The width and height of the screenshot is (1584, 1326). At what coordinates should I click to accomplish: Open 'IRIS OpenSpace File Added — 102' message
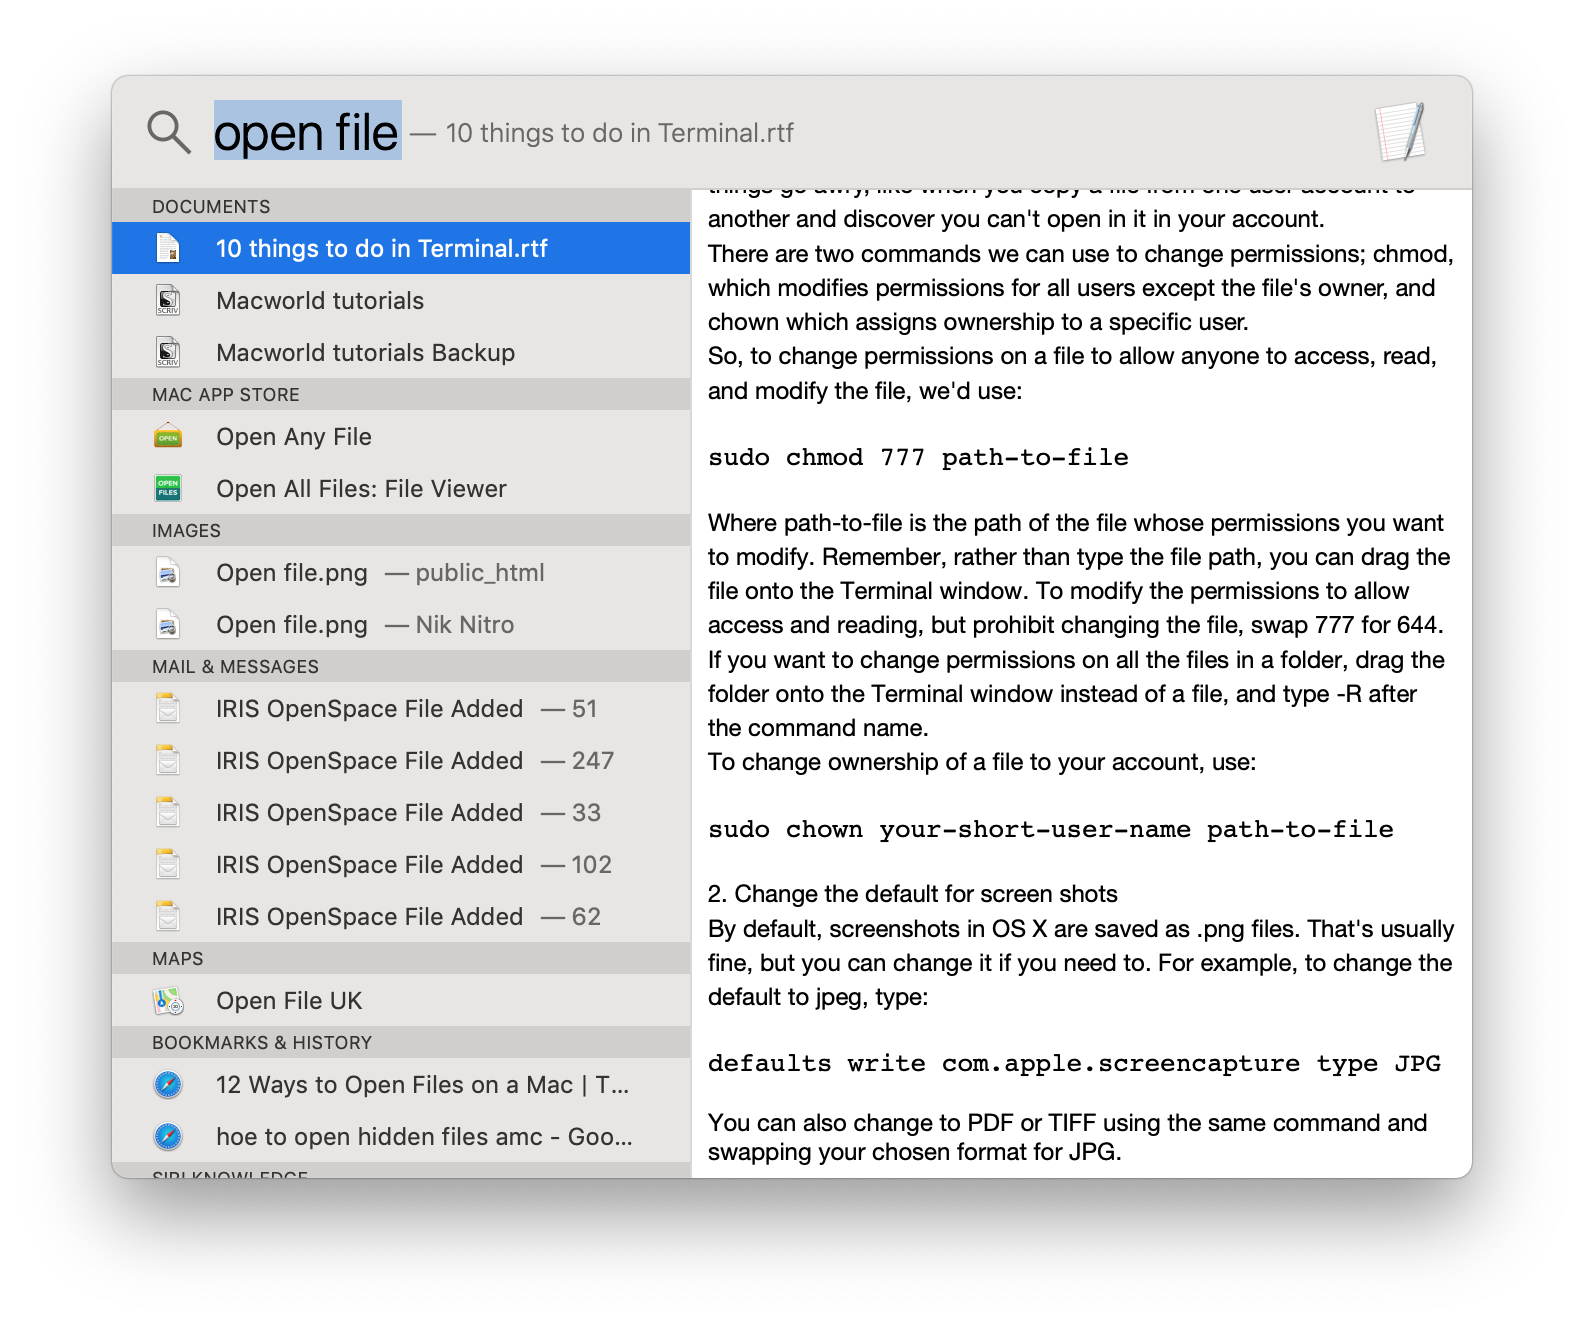(401, 864)
